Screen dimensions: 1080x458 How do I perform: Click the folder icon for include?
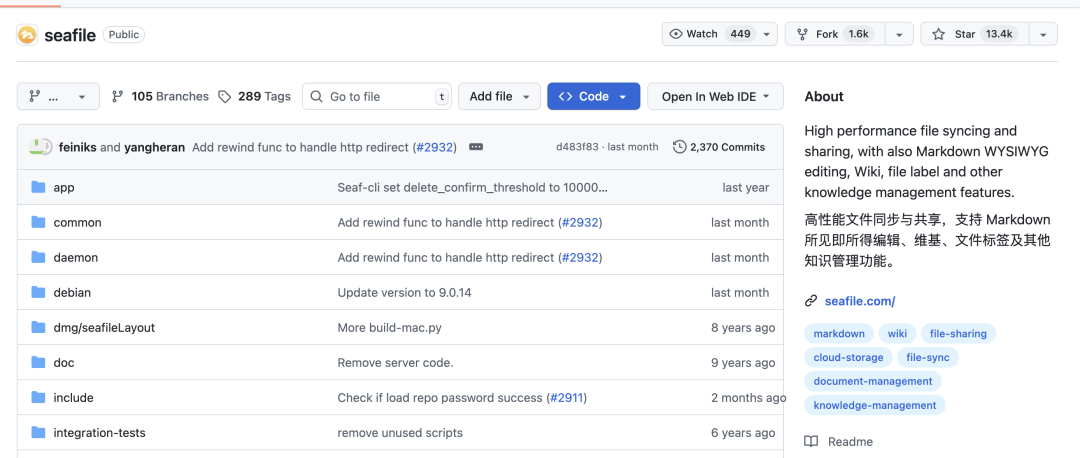point(38,398)
